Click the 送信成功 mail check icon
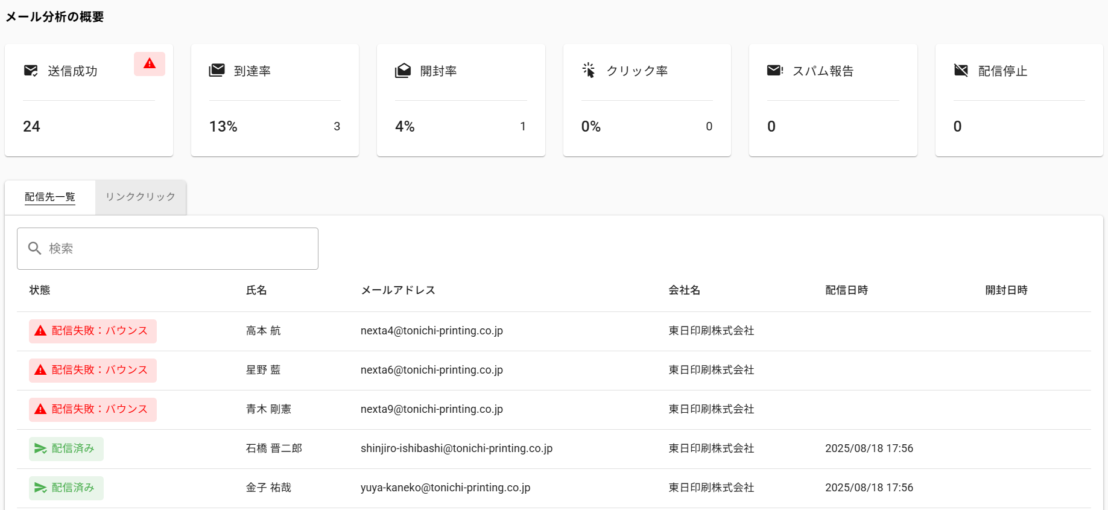The image size is (1108, 510). [31, 71]
